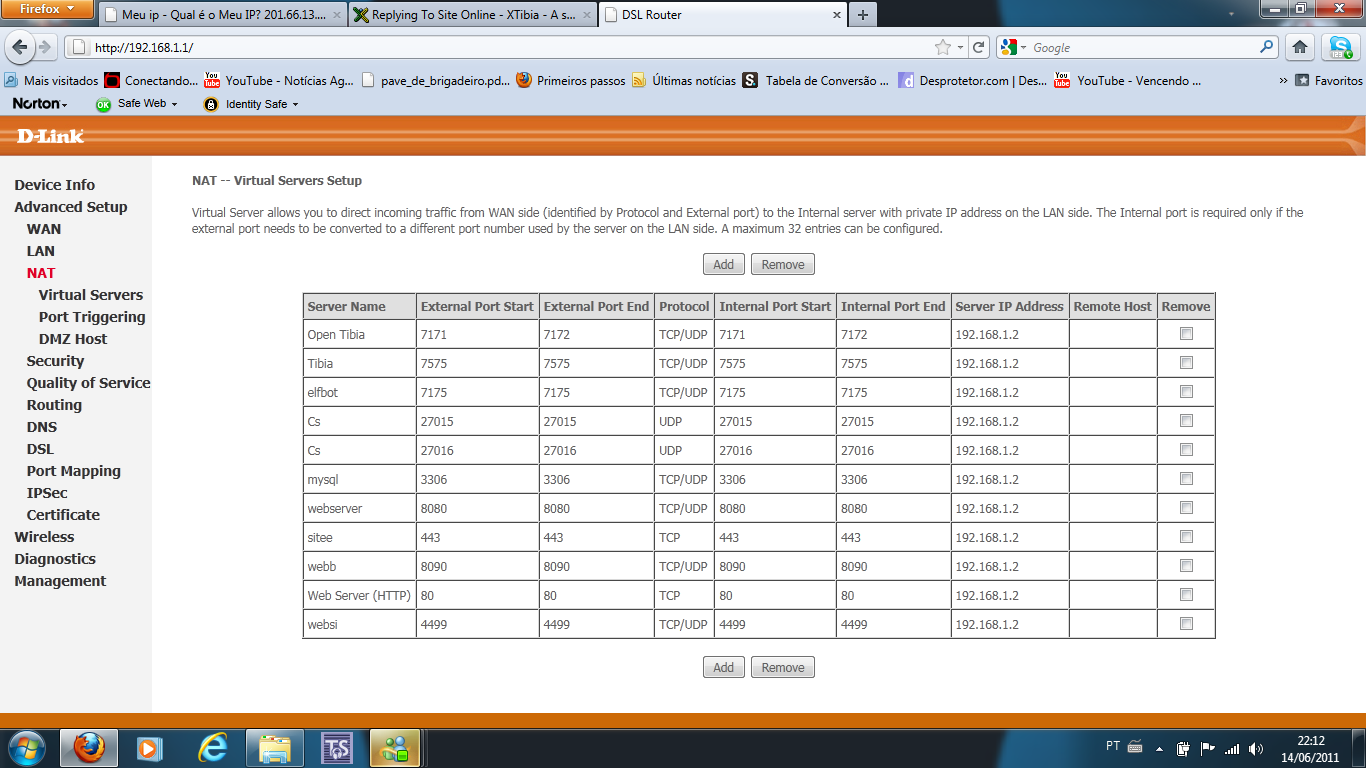
Task: Click Firefox icon in taskbar
Action: point(89,747)
